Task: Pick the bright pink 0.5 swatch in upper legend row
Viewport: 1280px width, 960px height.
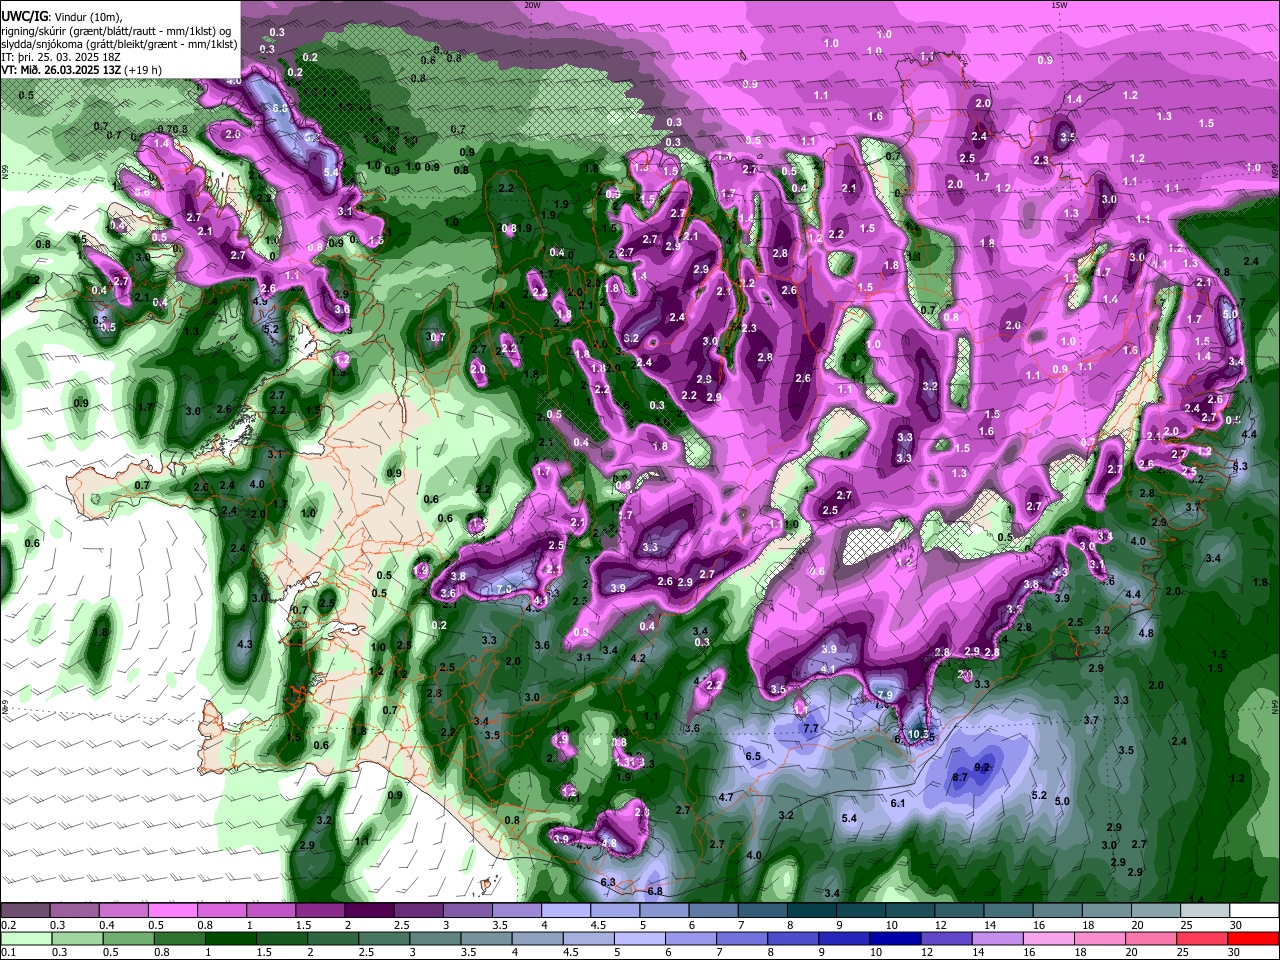Action: click(171, 911)
